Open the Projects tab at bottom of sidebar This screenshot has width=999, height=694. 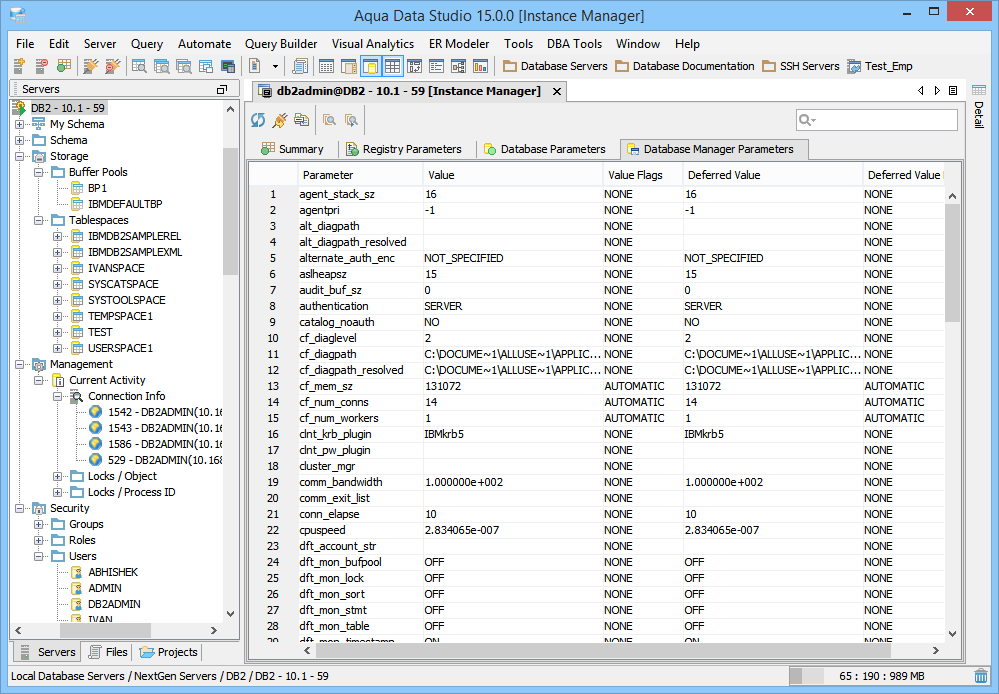pos(169,652)
